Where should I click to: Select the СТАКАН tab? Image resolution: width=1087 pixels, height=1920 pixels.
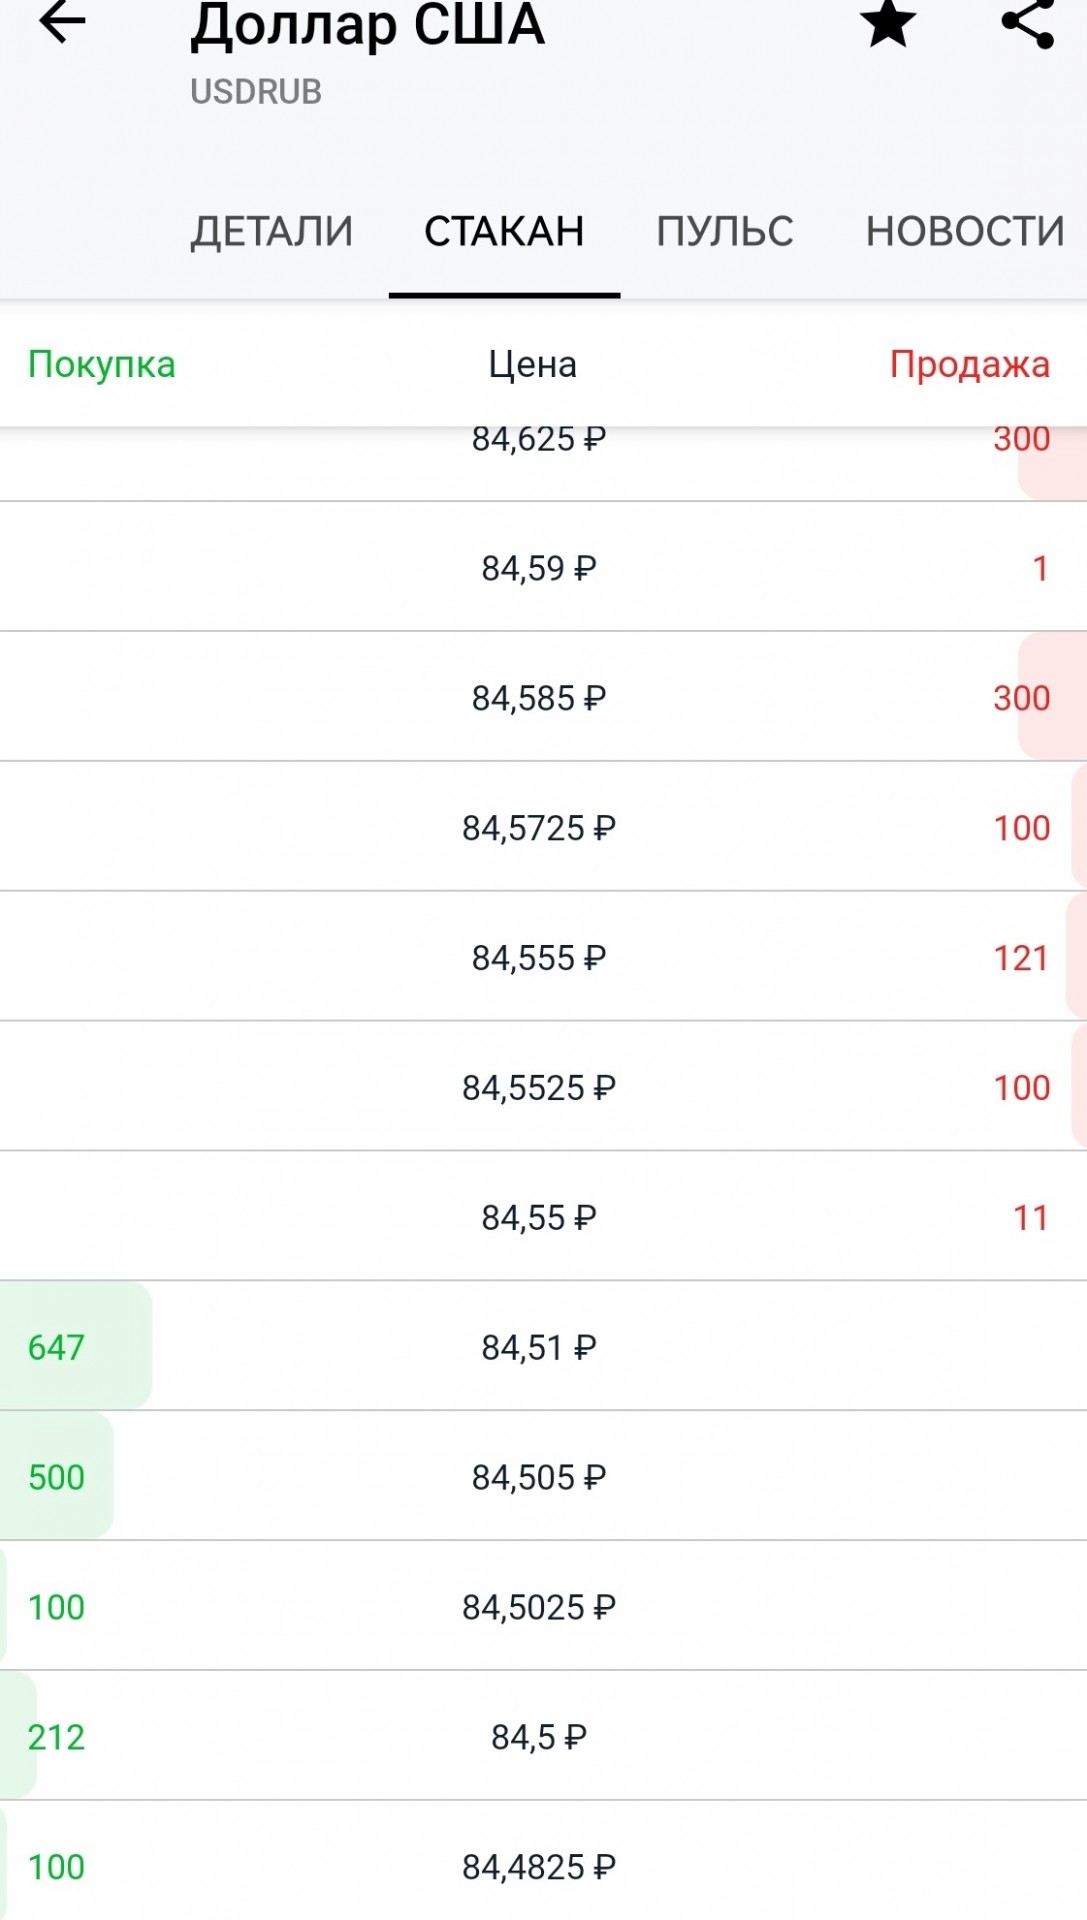coord(504,232)
